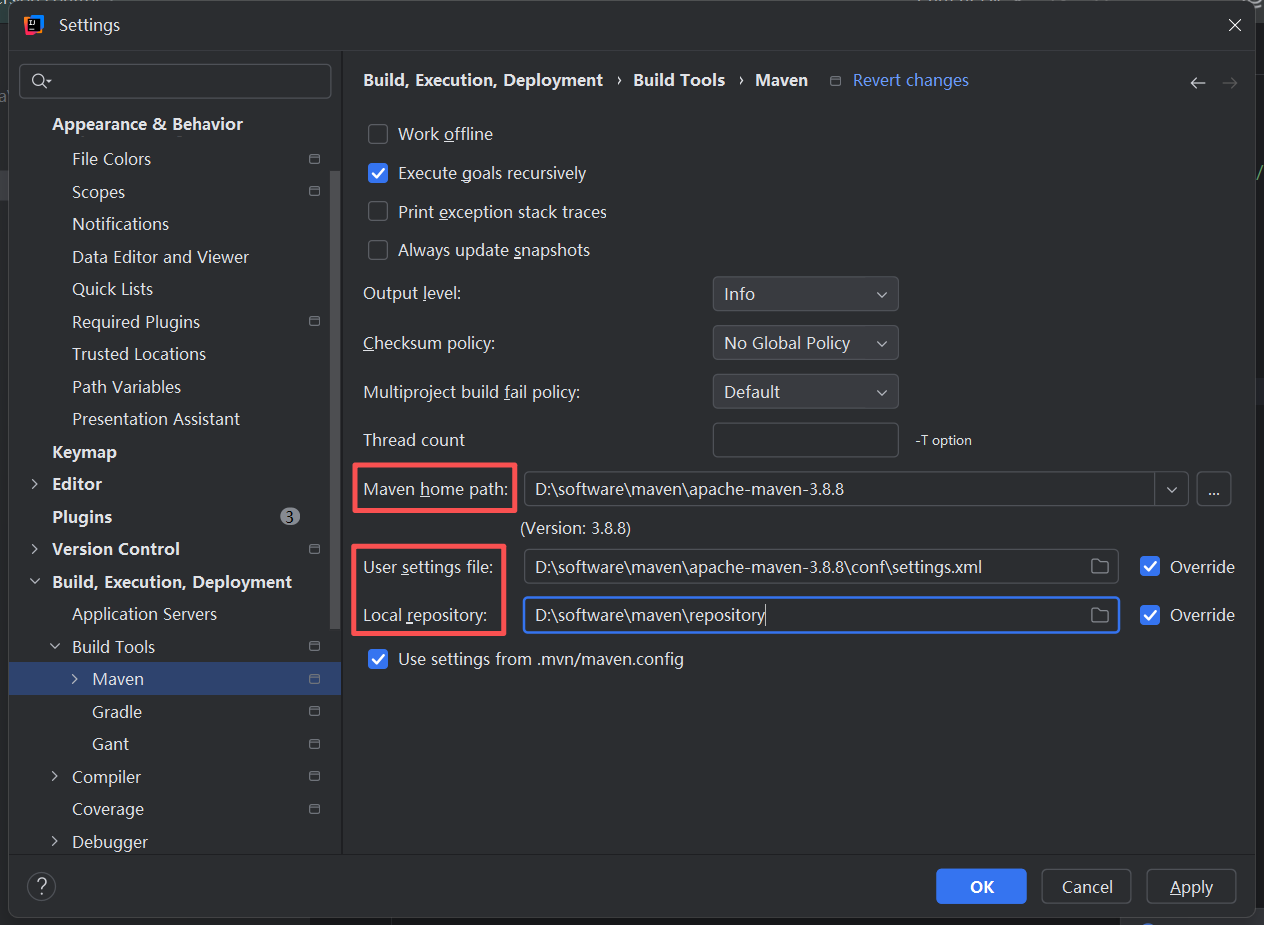Click project-level icon beside Compiler
The image size is (1264, 925).
[314, 776]
